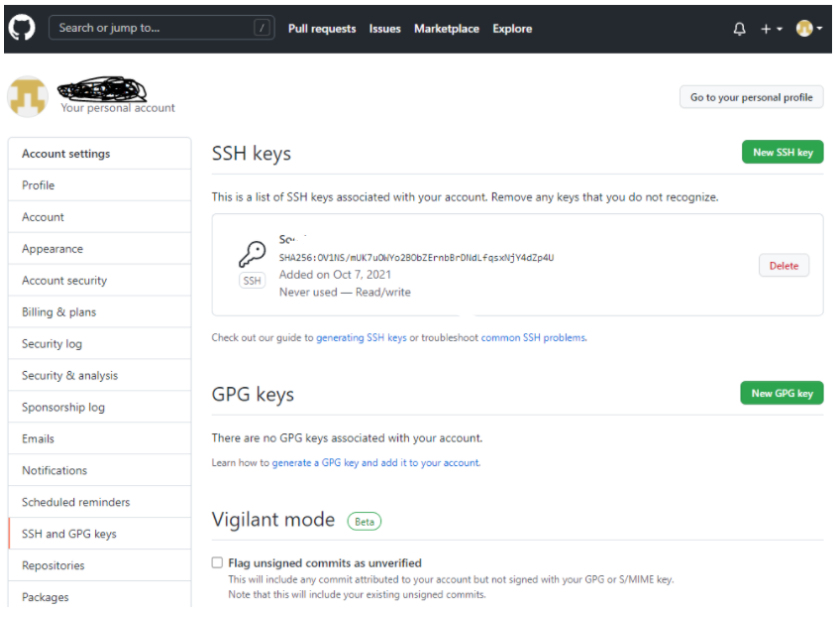Viewport: 840px width, 631px height.
Task: Open Repositories in sidebar
Action: 100,566
